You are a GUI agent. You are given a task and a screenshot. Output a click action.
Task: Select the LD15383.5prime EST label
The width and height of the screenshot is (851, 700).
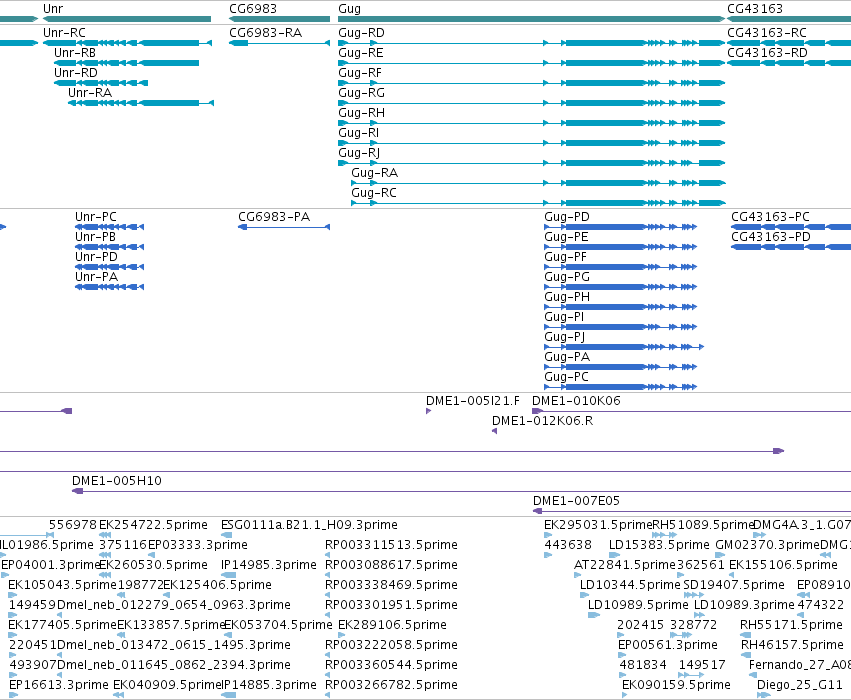659,545
